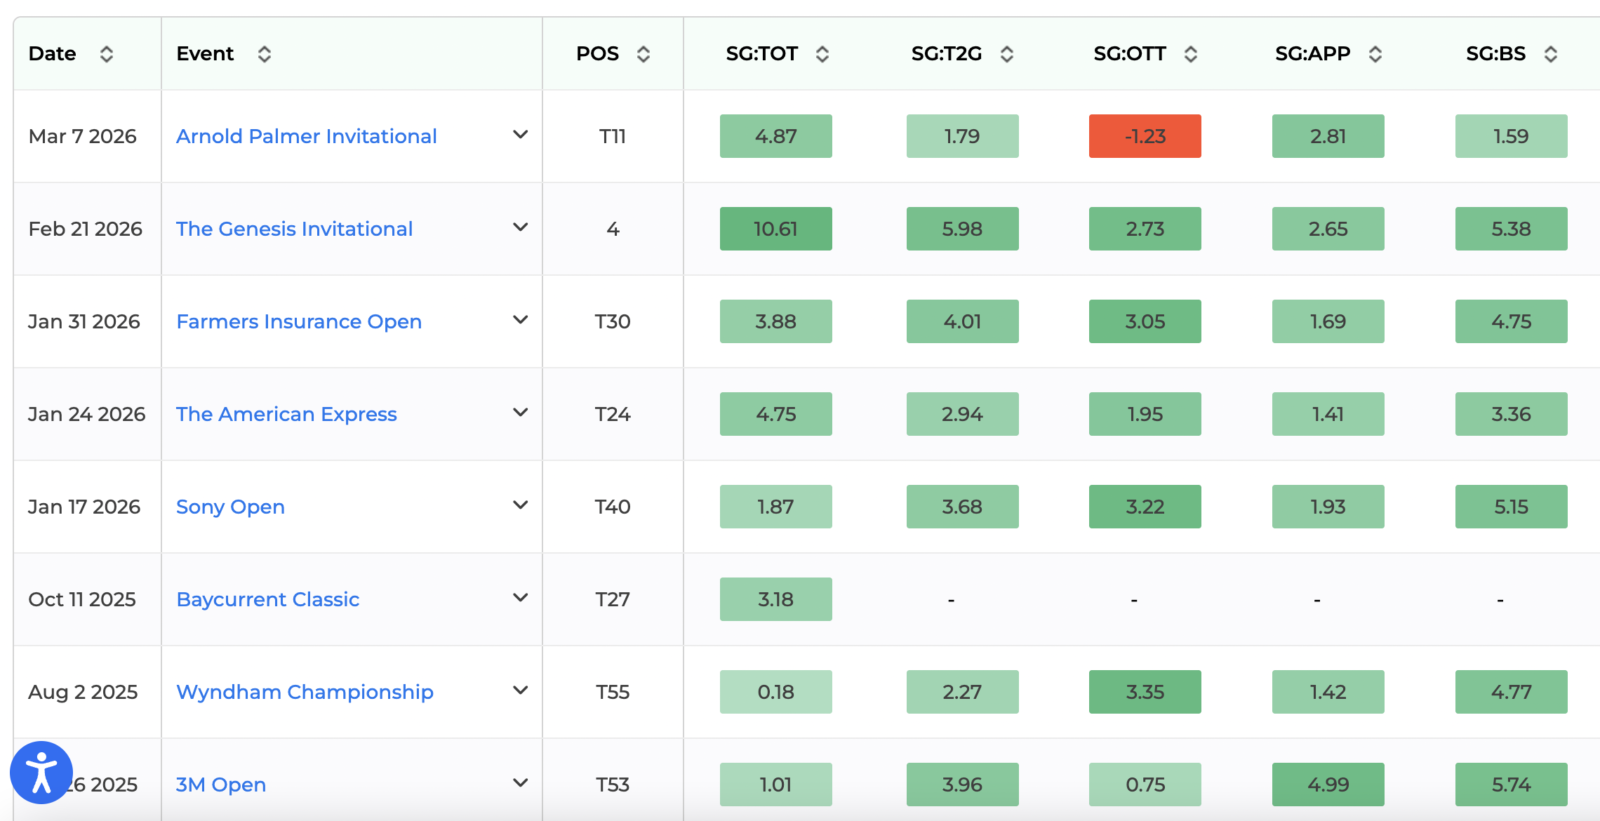The height and width of the screenshot is (821, 1600).
Task: Click SG:OTT column sort icon
Action: 1190,54
